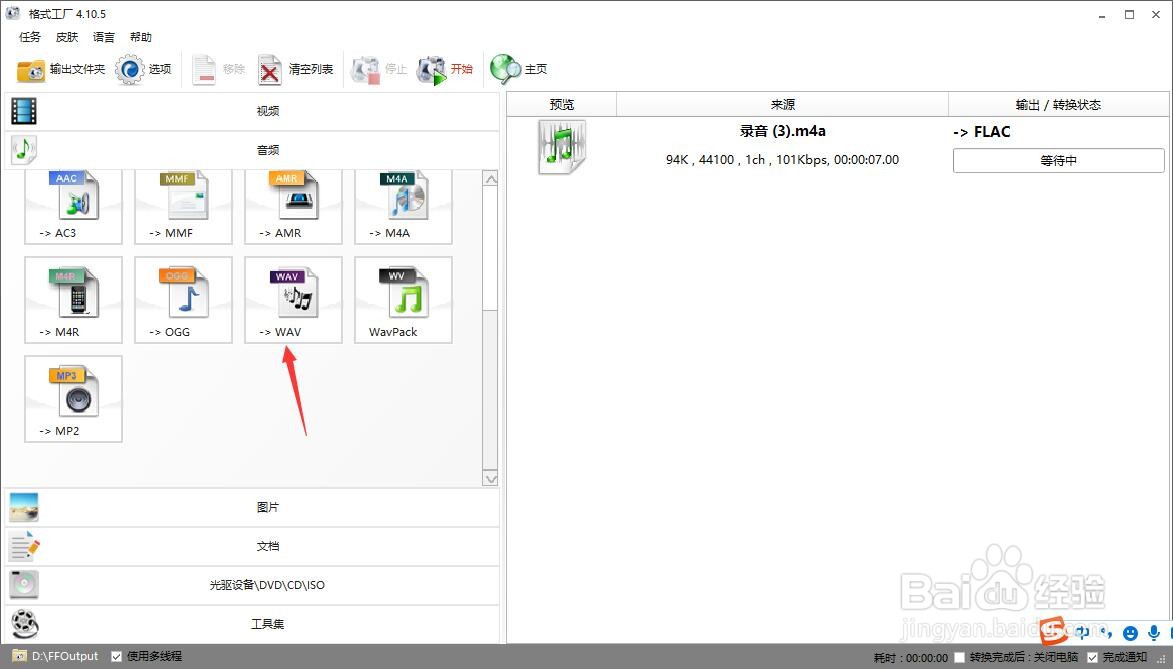
Task: Click the film strip video category icon
Action: [23, 111]
